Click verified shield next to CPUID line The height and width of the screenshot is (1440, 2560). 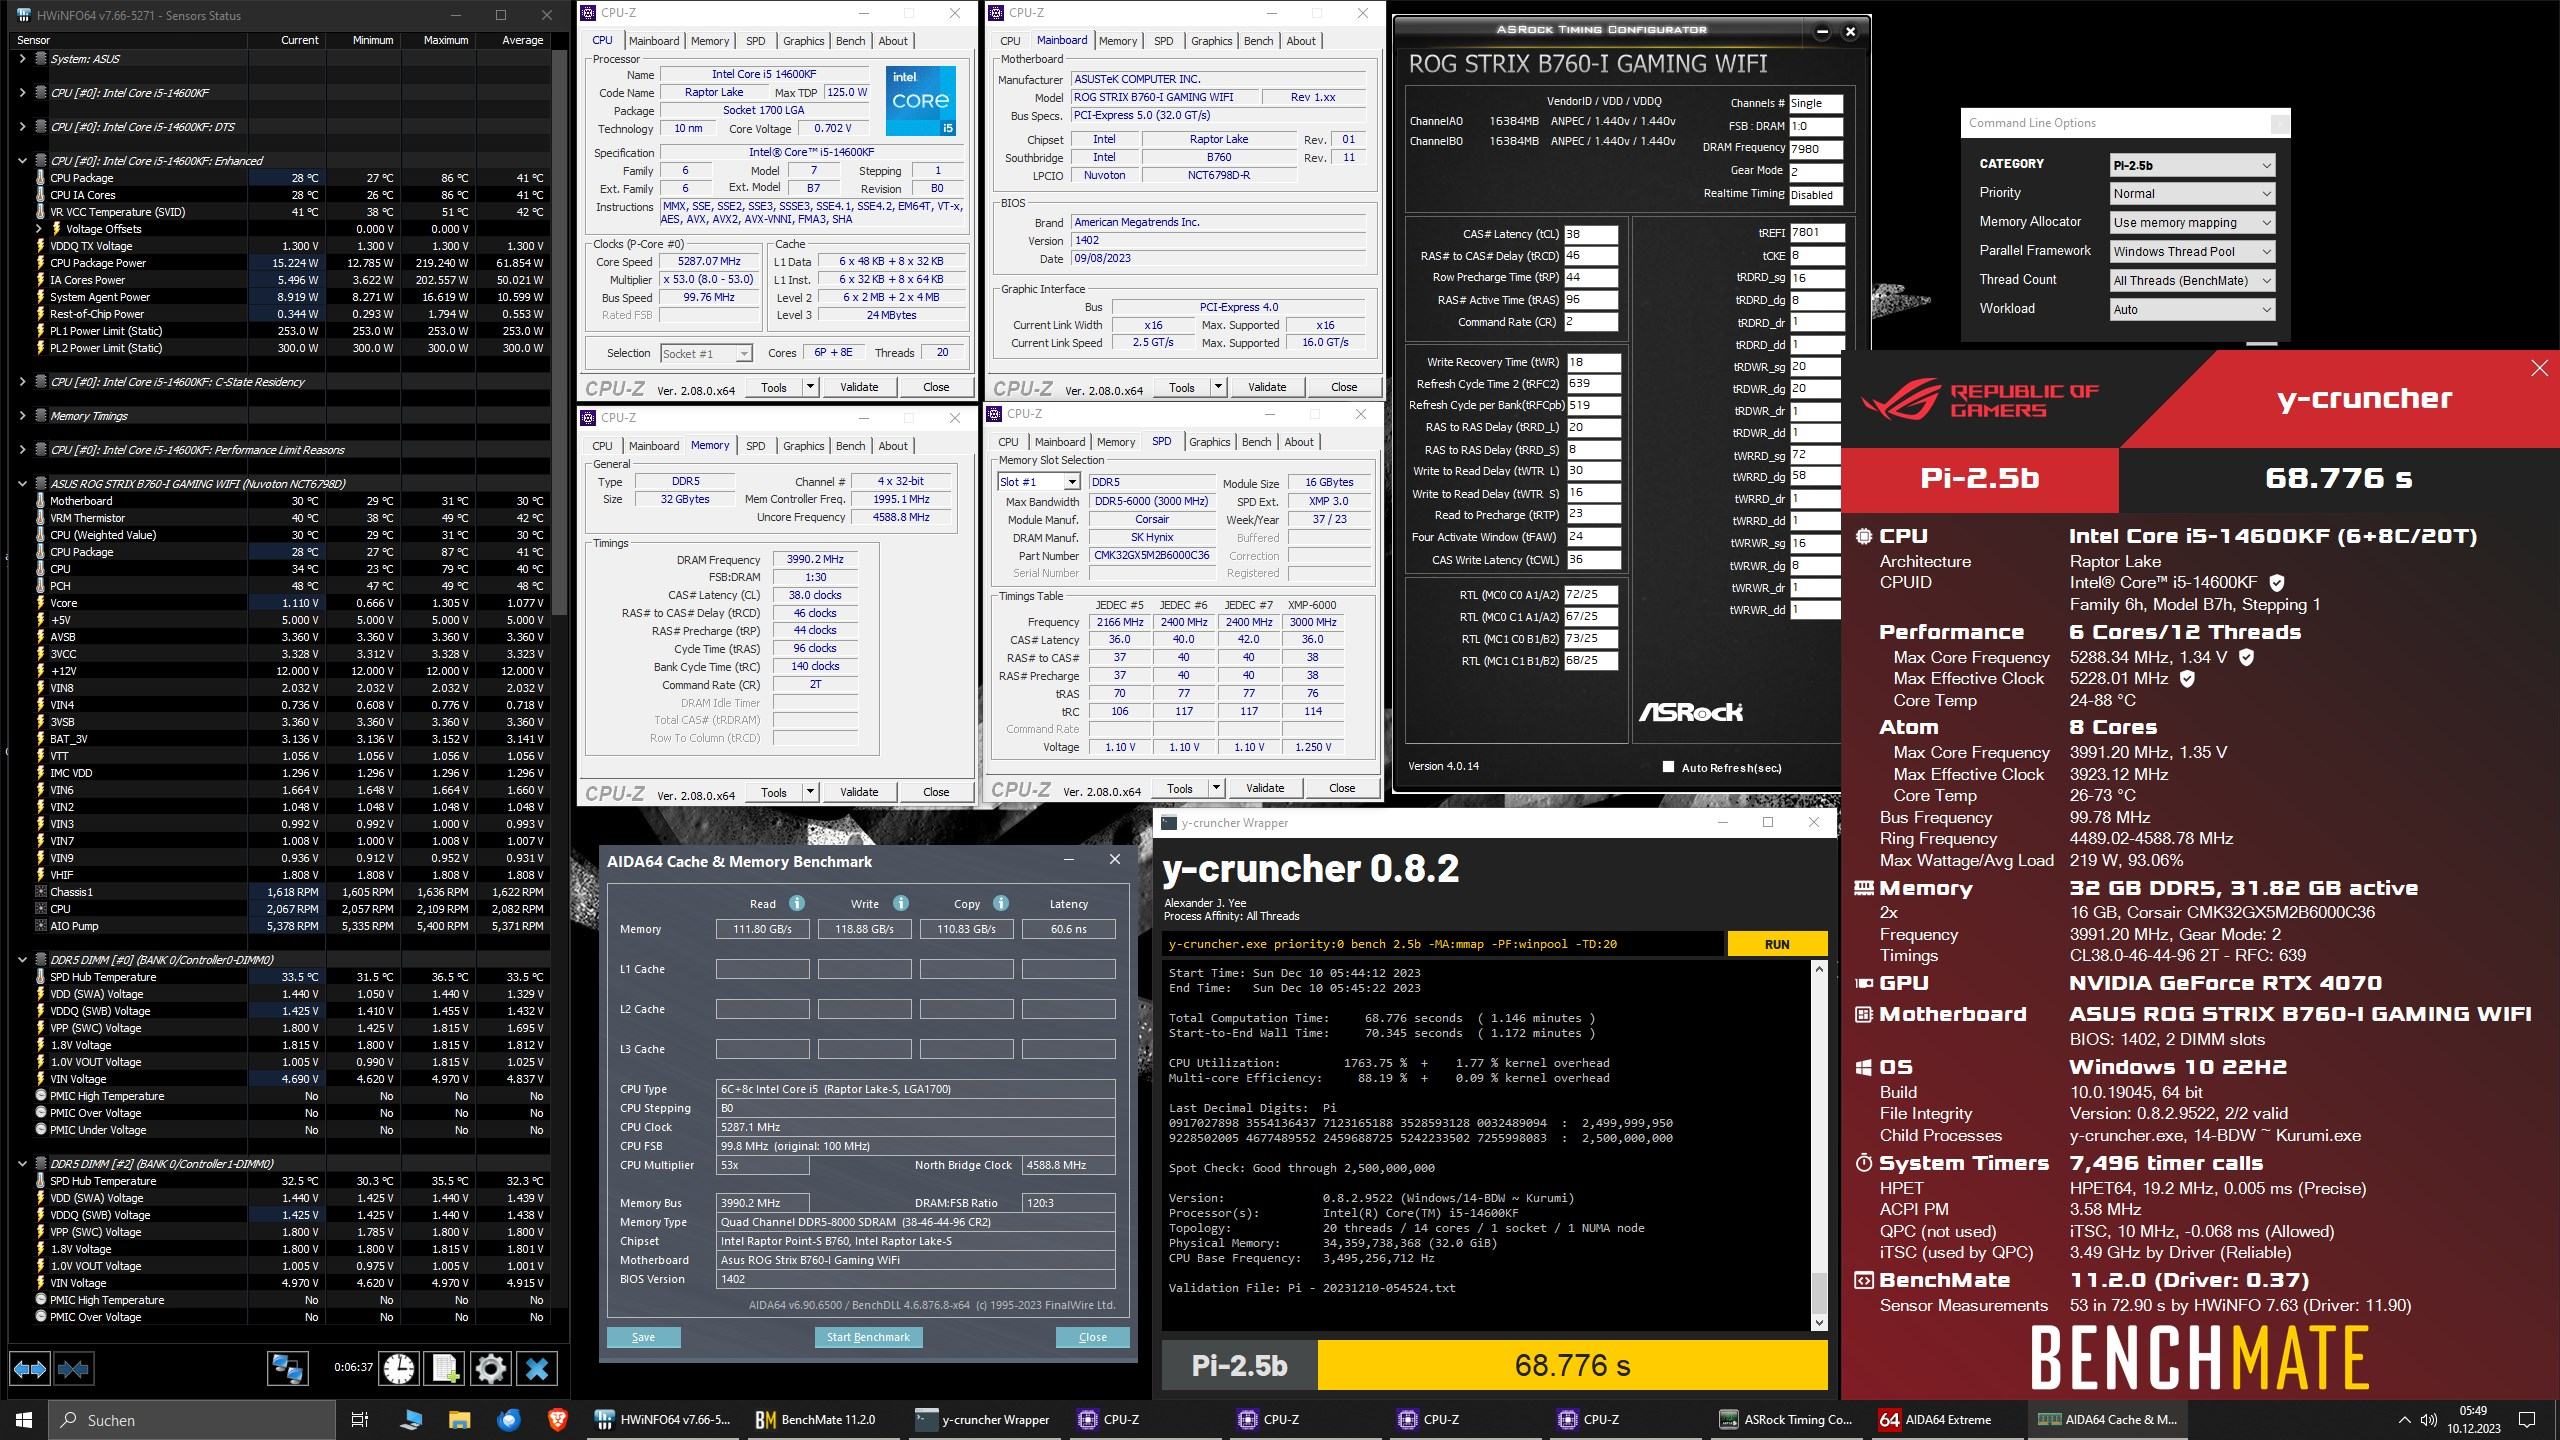[2277, 582]
